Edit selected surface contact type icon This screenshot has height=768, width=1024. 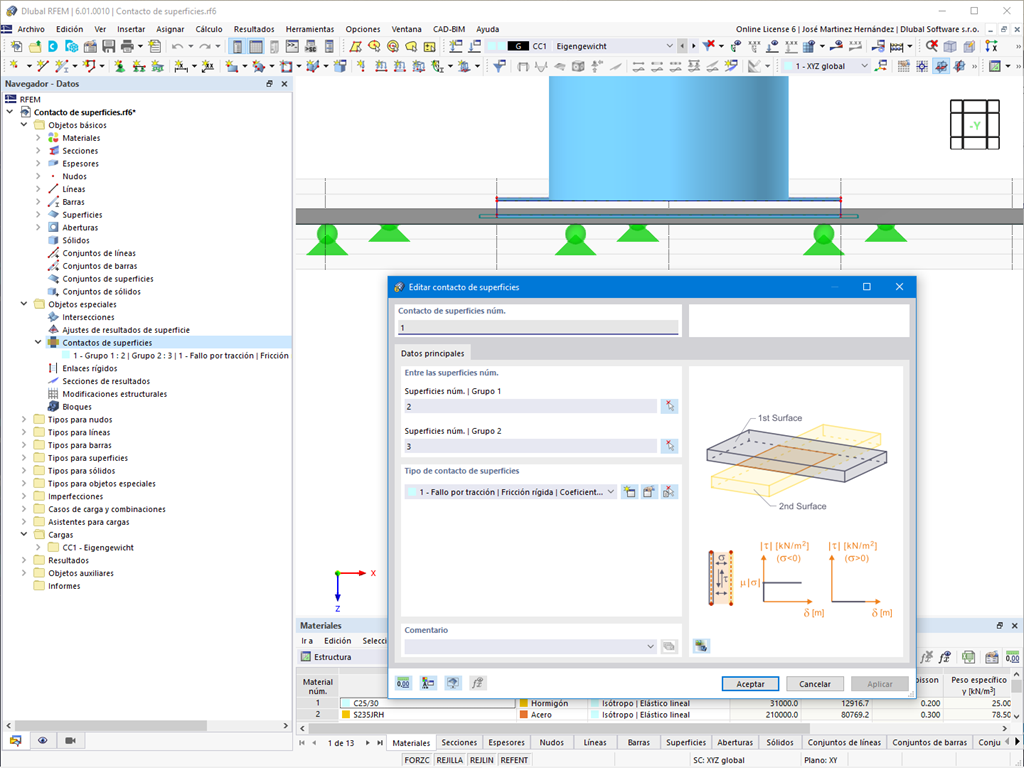click(x=648, y=492)
